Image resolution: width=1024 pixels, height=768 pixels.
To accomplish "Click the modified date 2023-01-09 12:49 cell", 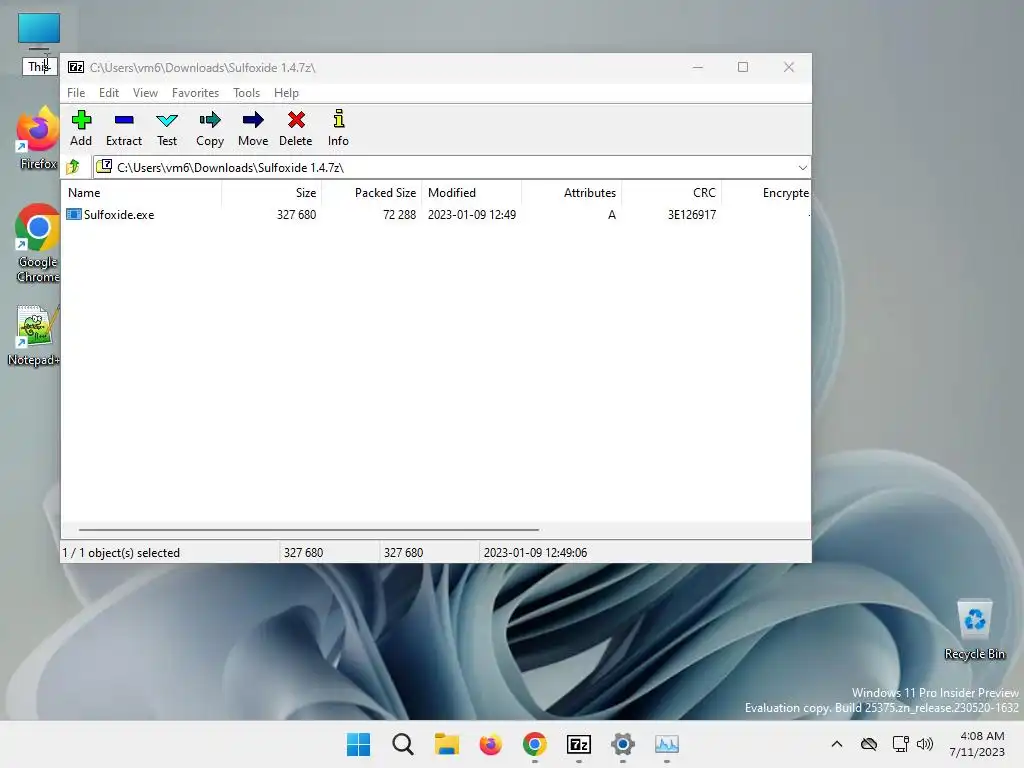I will (x=472, y=215).
